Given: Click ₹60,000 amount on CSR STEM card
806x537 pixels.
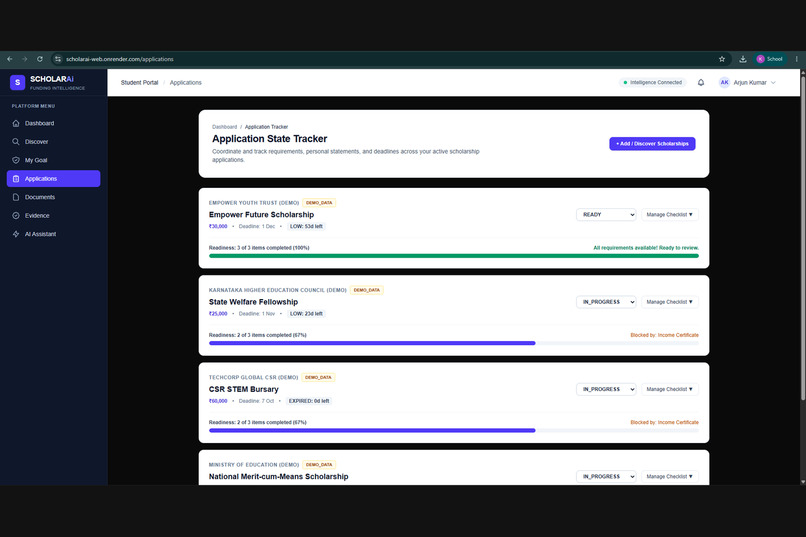Looking at the screenshot, I should click(x=218, y=401).
